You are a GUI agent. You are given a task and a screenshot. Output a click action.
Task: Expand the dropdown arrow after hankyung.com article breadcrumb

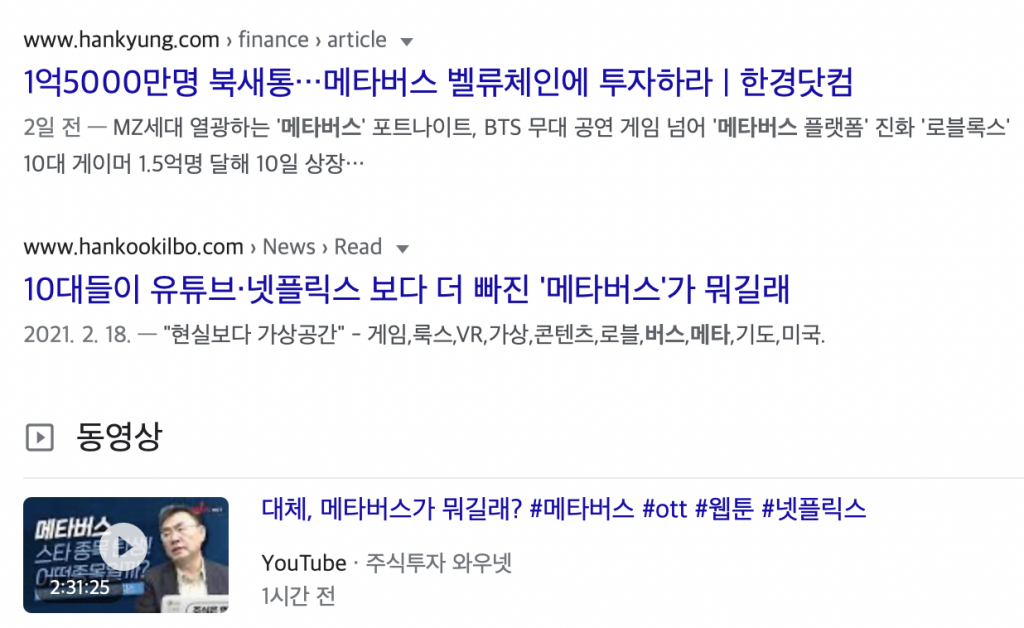(x=406, y=42)
